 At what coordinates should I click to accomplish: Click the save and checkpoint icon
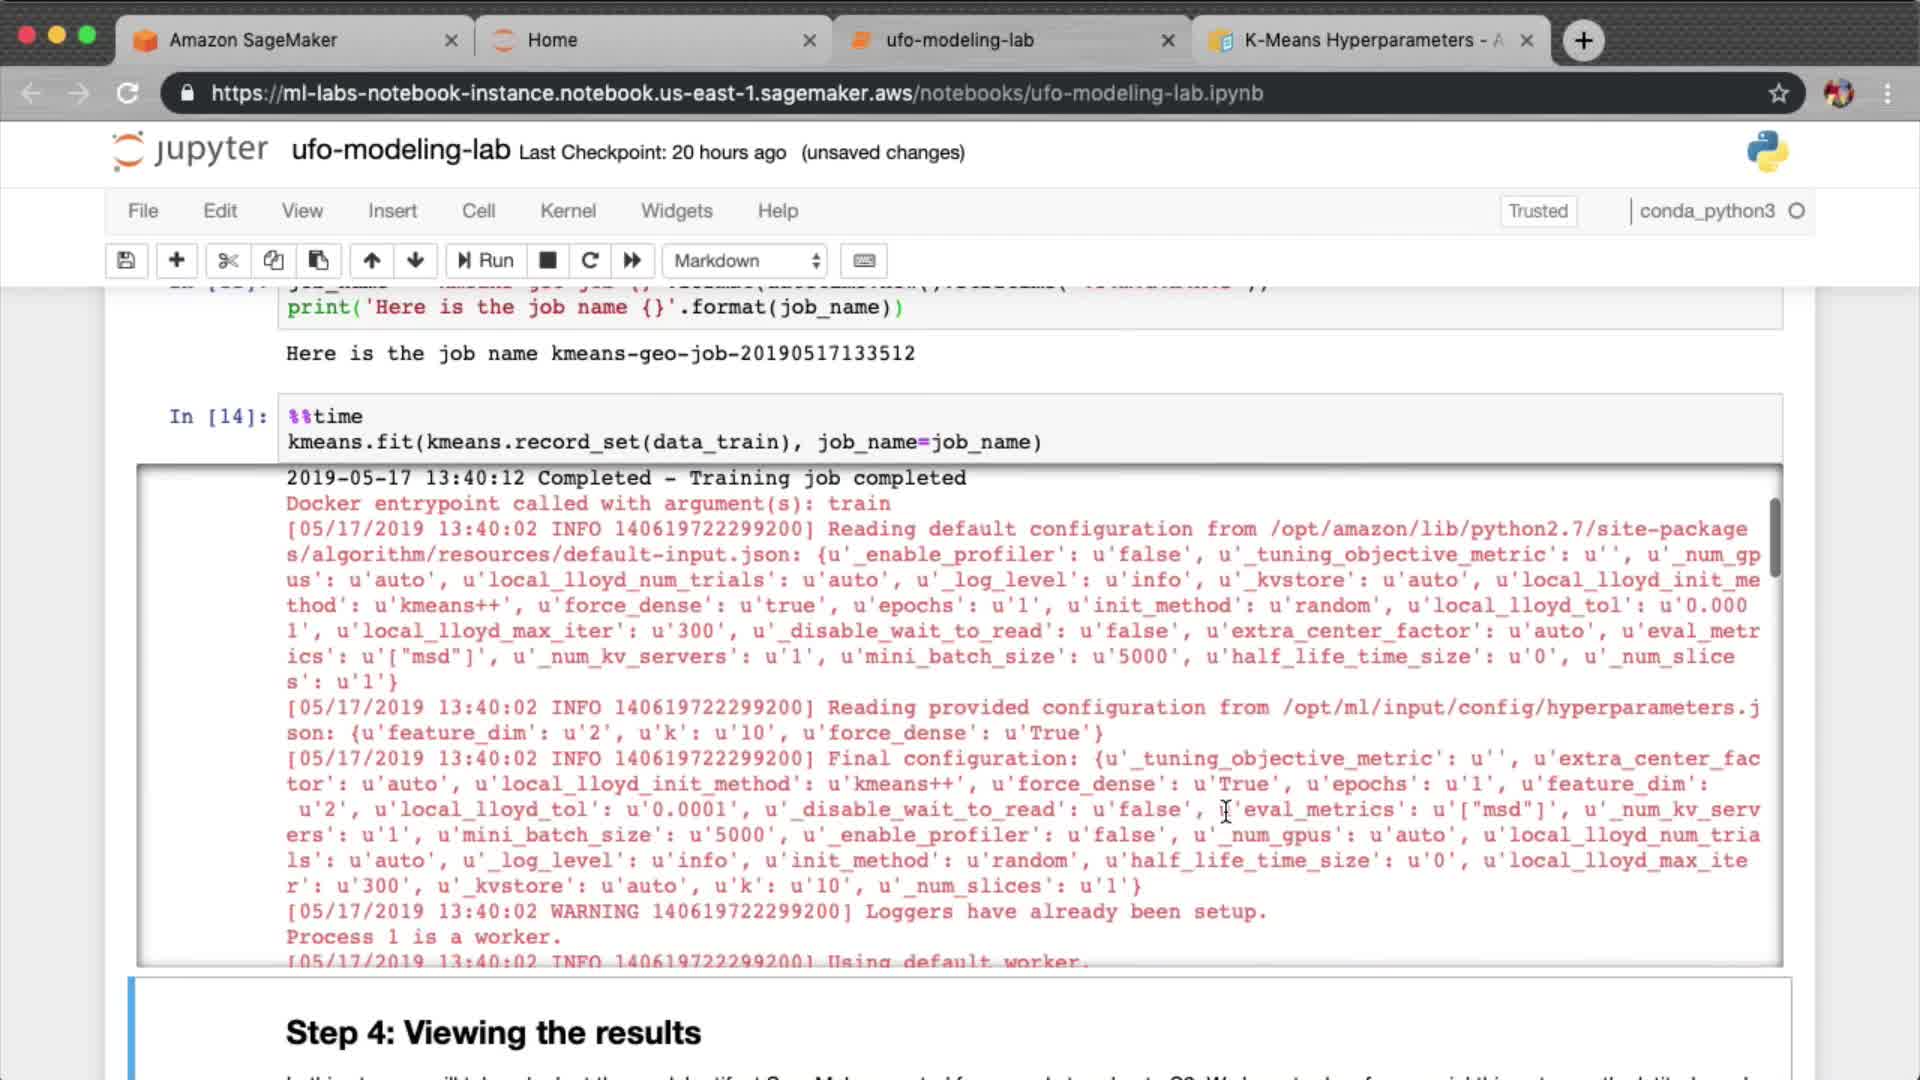click(x=126, y=261)
